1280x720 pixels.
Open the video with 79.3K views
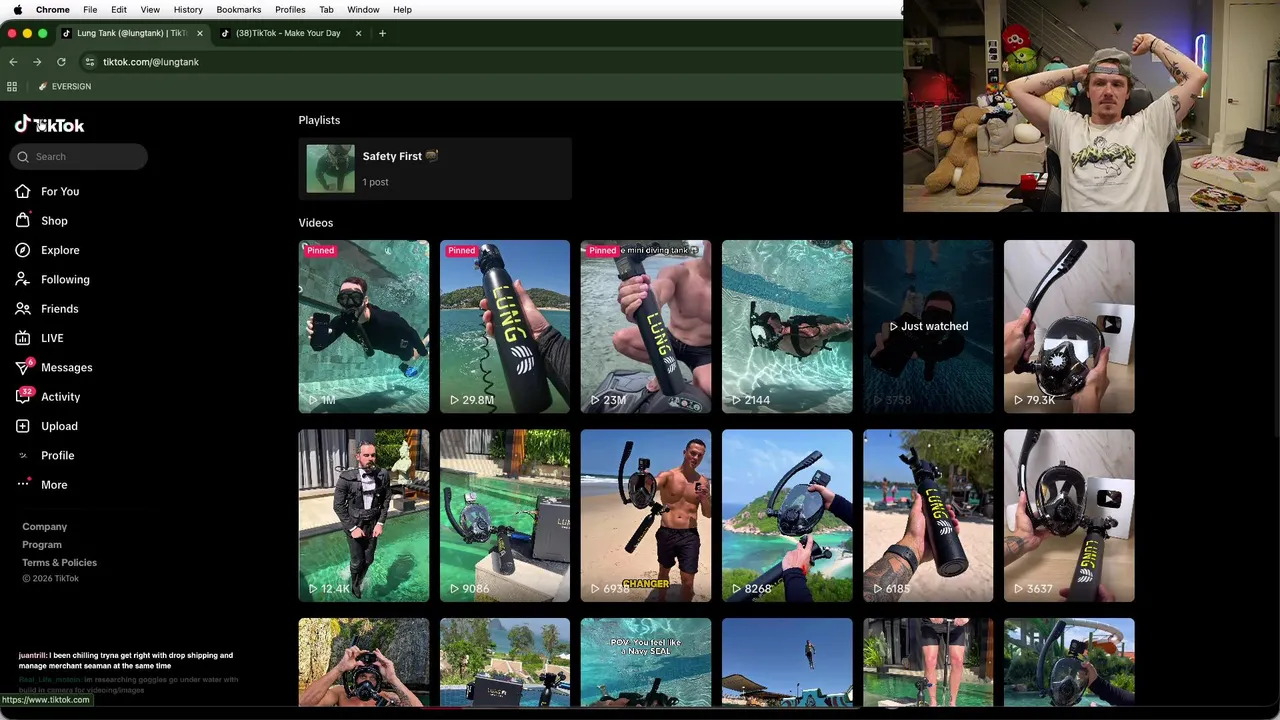(1069, 326)
